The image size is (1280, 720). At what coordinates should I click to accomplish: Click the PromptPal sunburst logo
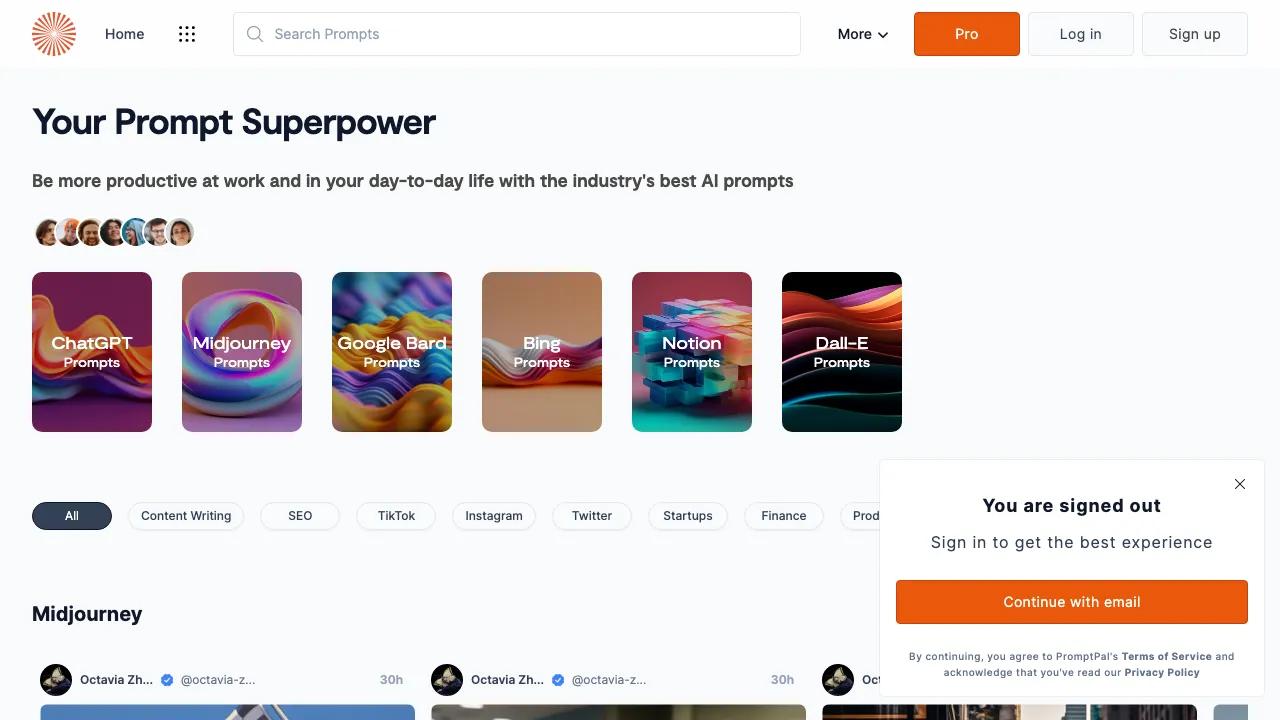(x=54, y=34)
